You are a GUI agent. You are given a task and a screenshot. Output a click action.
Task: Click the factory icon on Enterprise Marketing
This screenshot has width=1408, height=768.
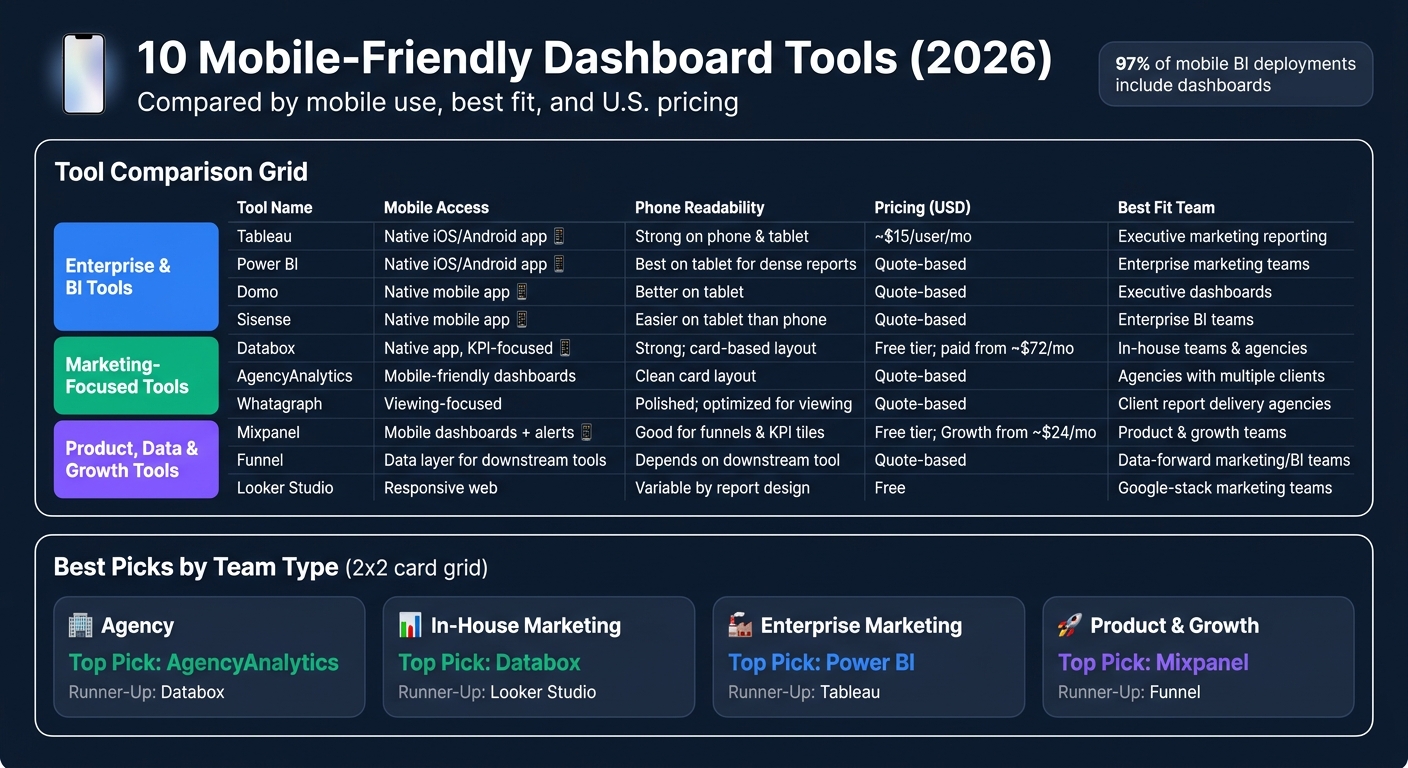tap(740, 626)
